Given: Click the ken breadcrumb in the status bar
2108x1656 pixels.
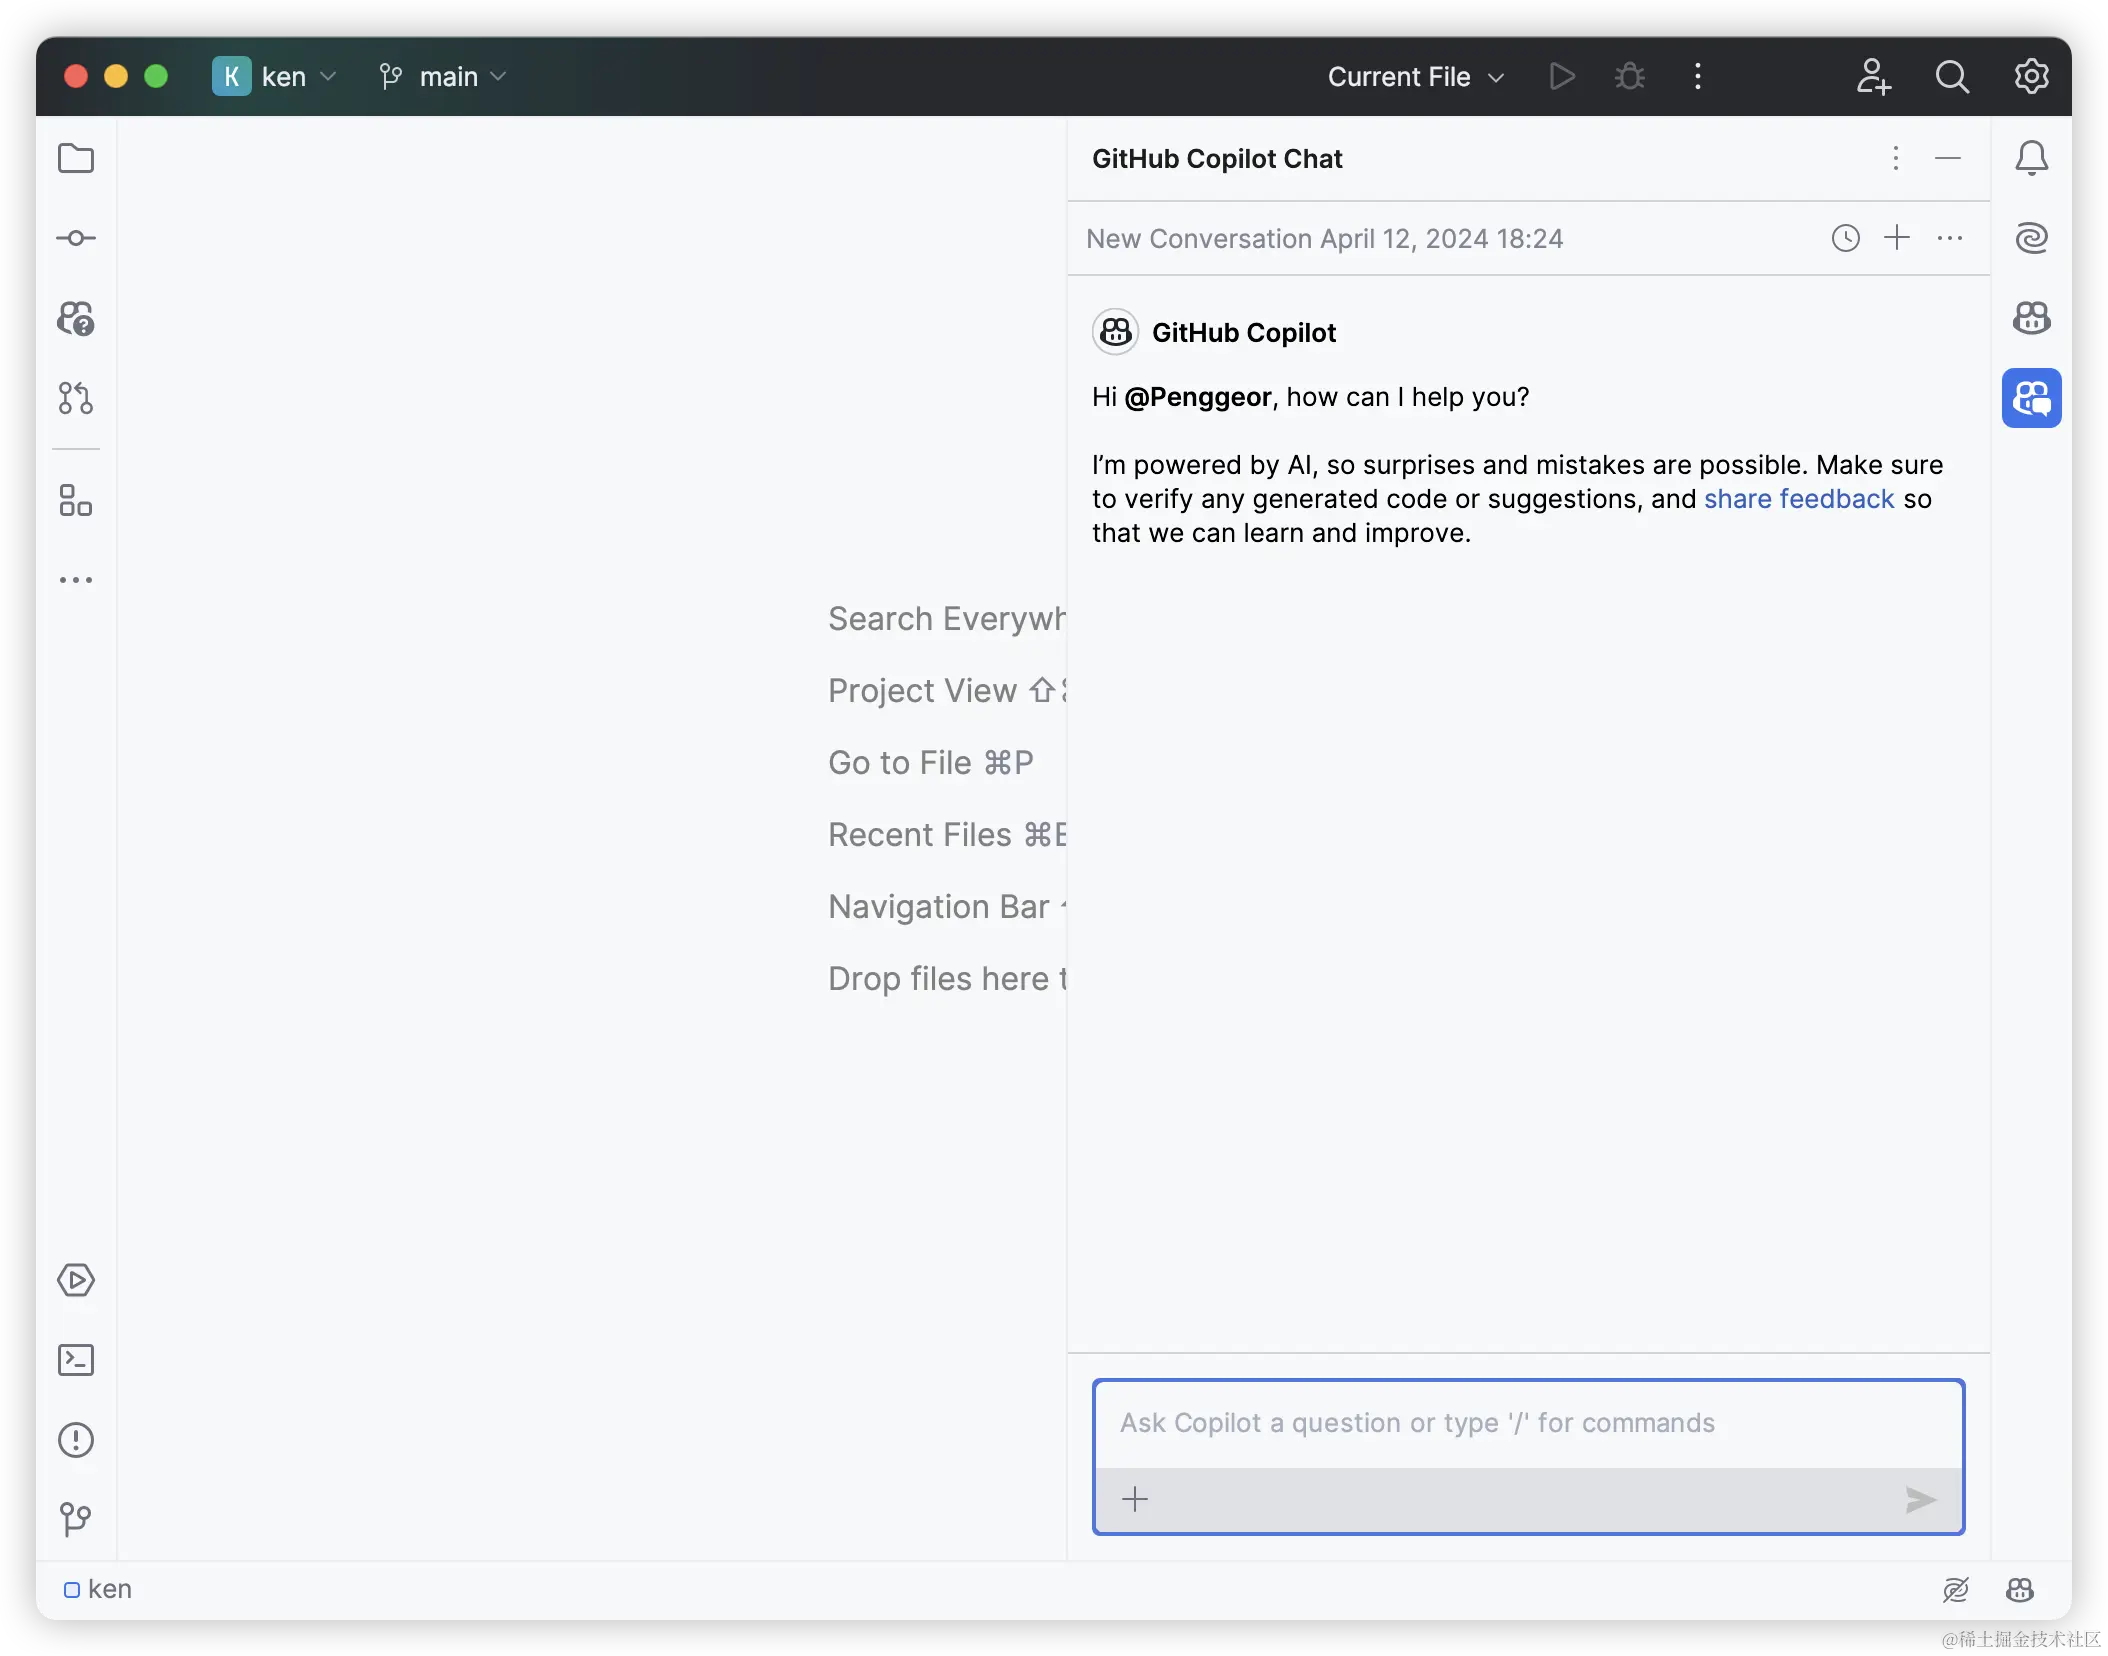Looking at the screenshot, I should tap(98, 1590).
